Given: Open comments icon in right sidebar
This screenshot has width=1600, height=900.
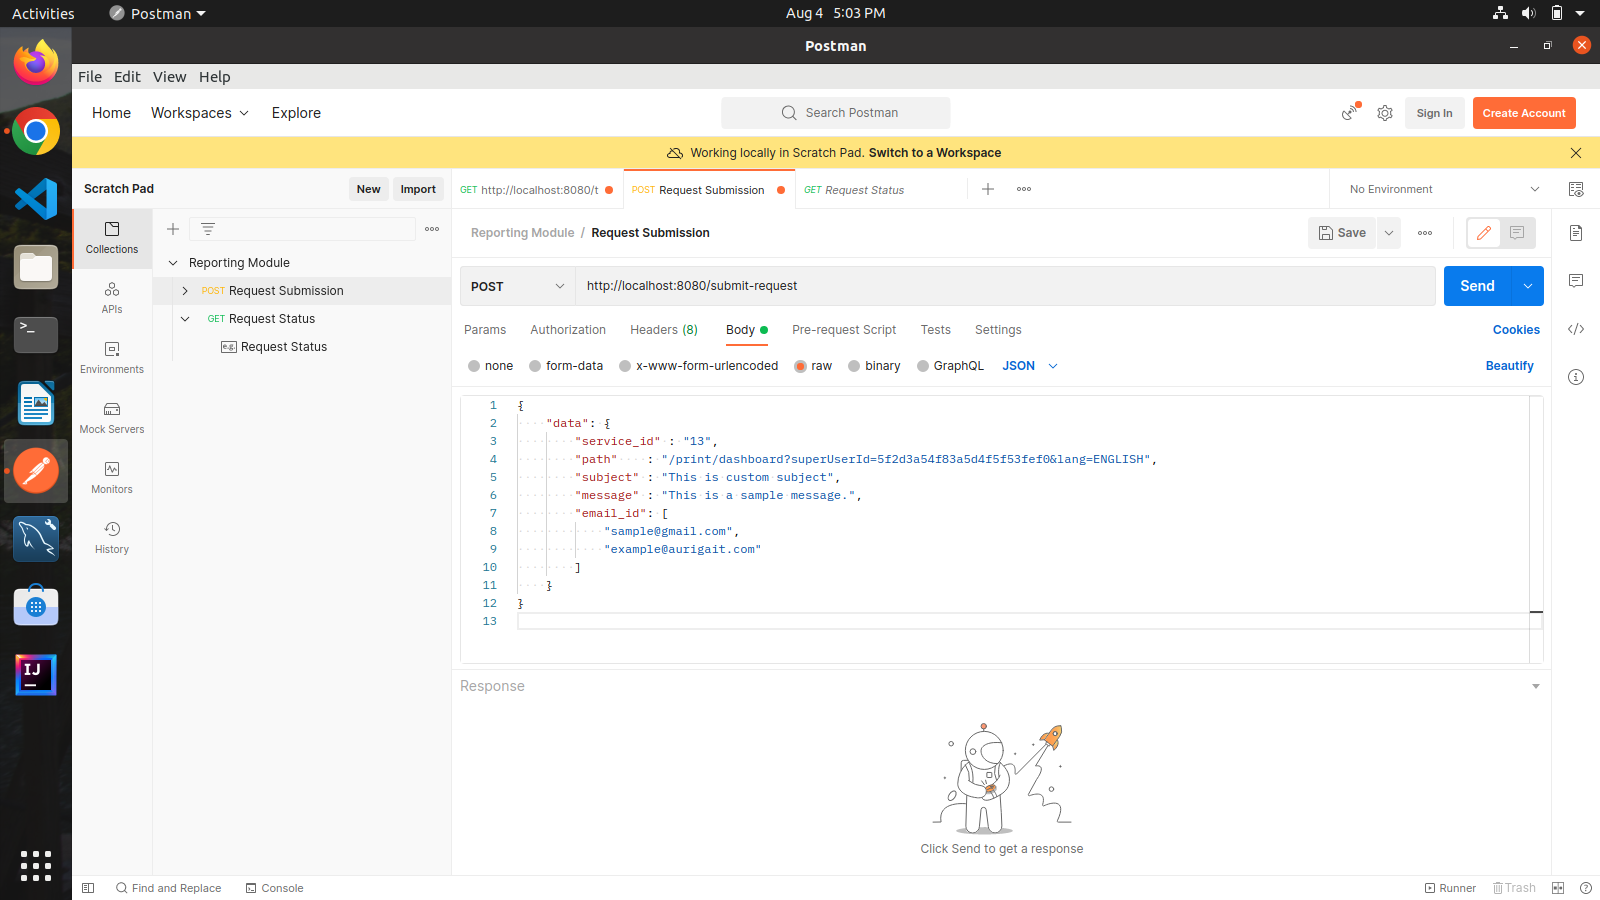Looking at the screenshot, I should click(1576, 281).
